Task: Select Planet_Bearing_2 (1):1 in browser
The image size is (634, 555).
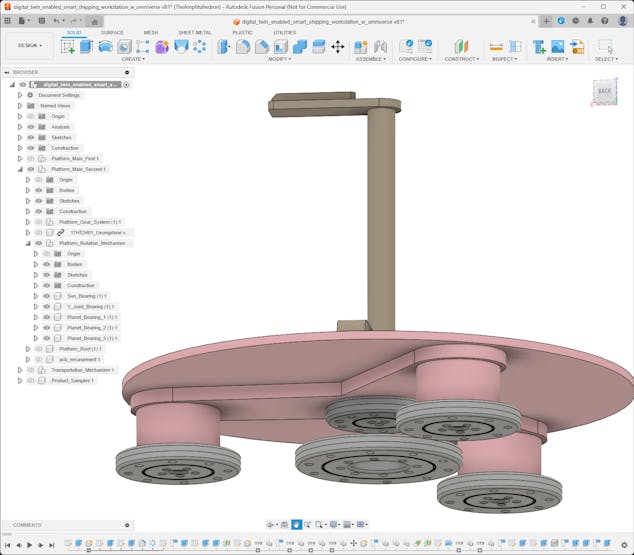Action: (92, 328)
